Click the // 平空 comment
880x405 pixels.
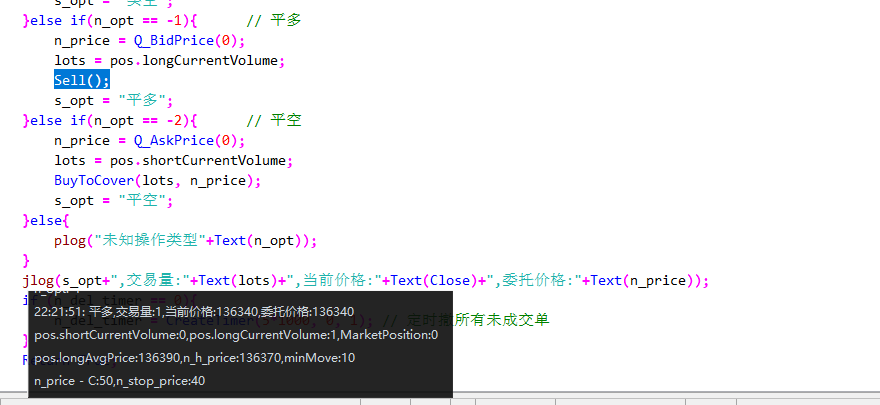pos(273,120)
